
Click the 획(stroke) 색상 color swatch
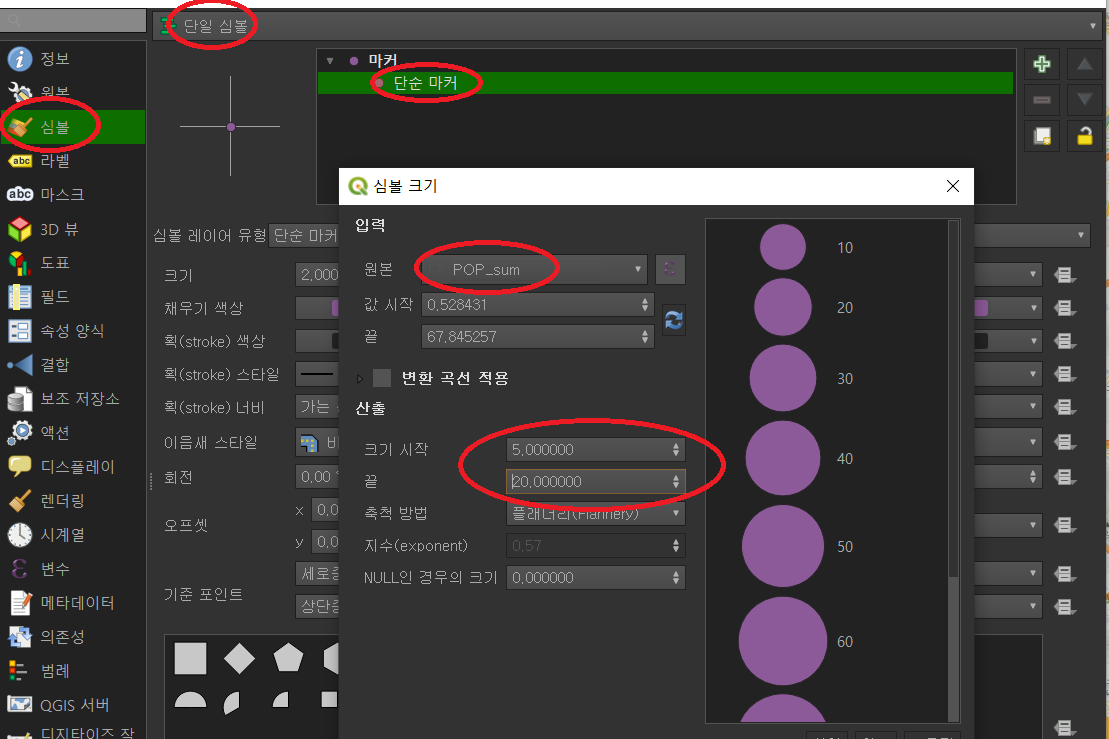317,341
